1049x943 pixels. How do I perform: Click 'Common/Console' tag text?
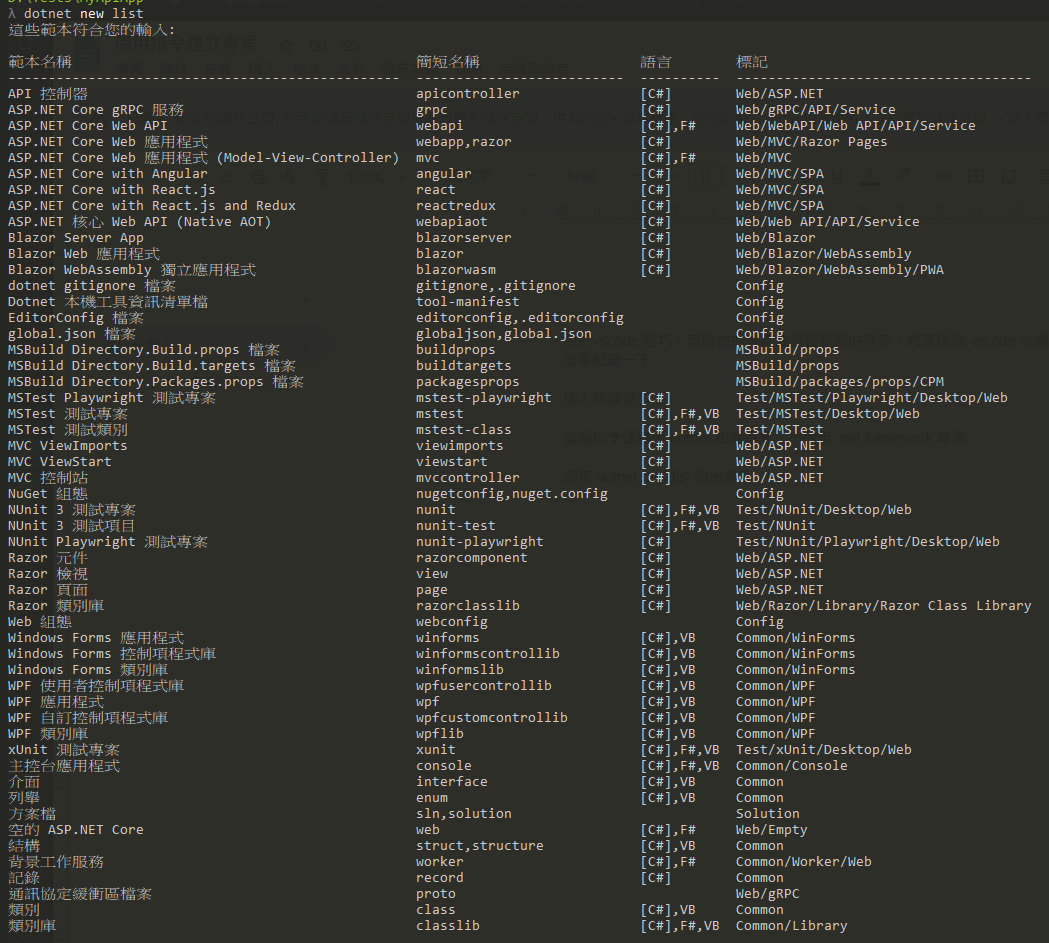coord(791,766)
